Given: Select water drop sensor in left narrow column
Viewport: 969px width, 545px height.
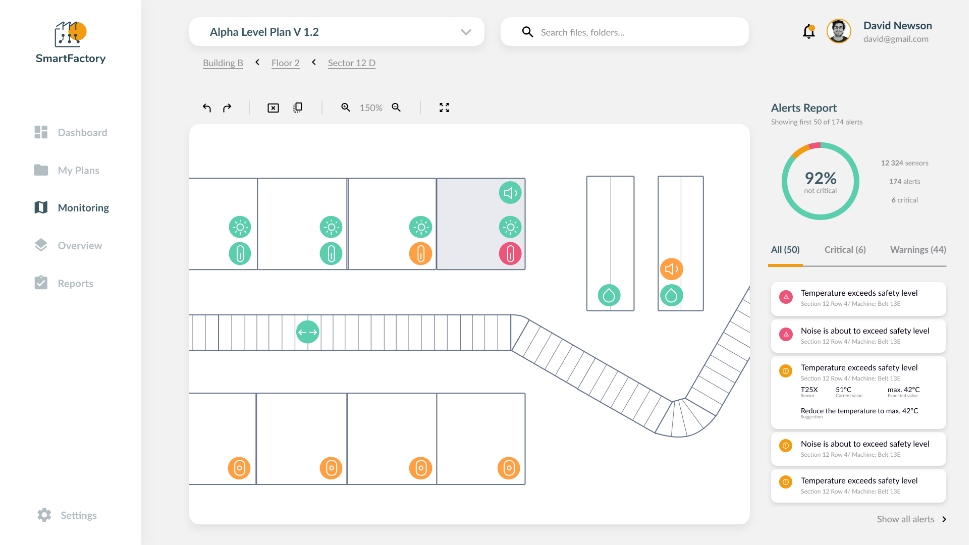Looking at the screenshot, I should click(x=609, y=295).
